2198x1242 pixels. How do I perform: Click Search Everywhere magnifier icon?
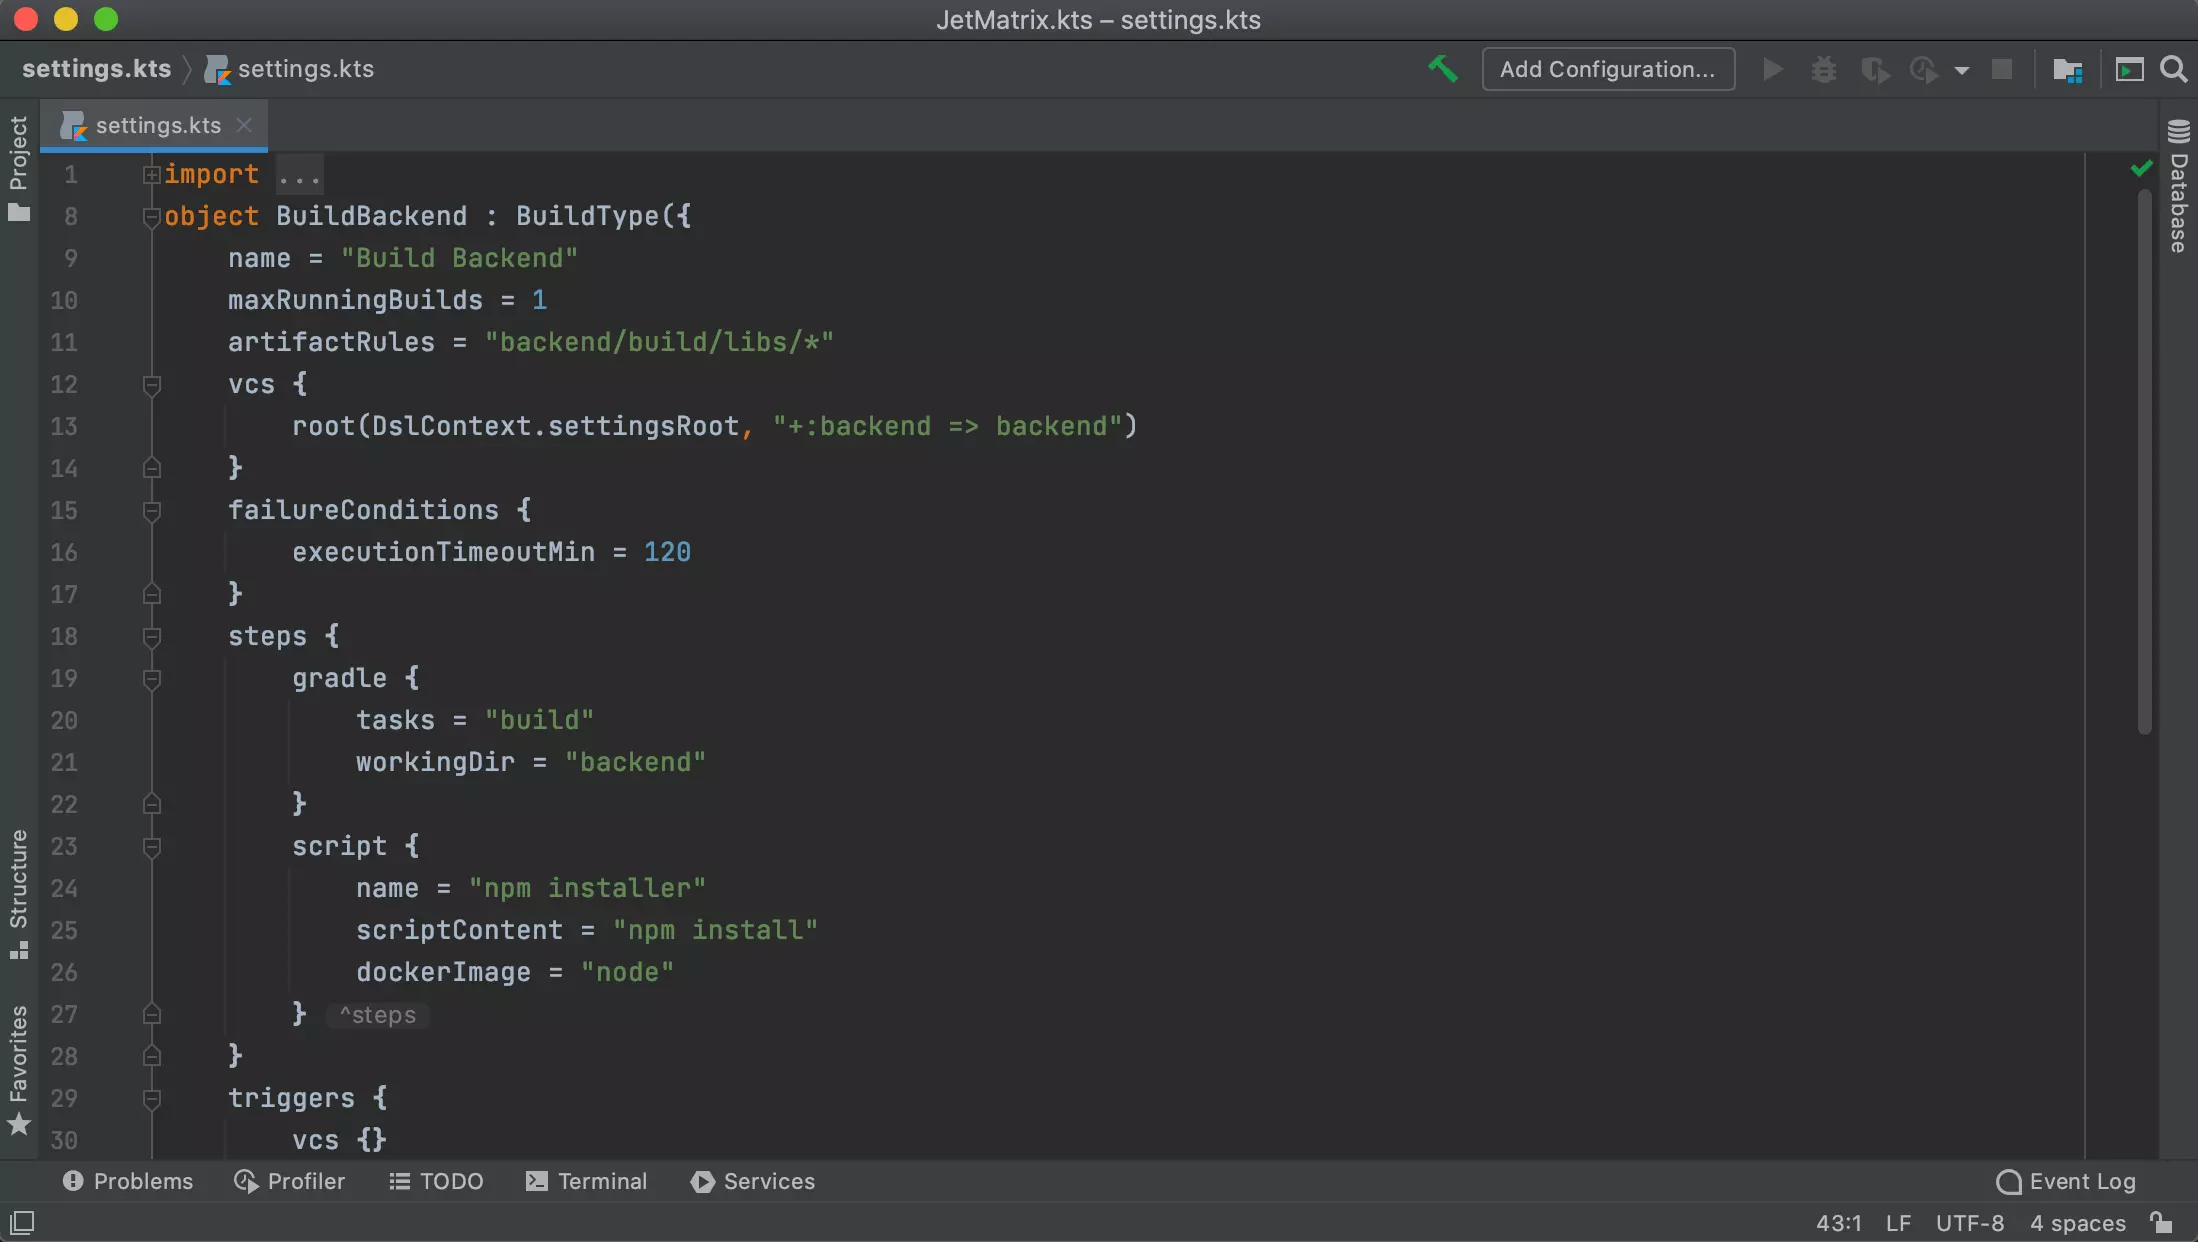tap(2172, 69)
